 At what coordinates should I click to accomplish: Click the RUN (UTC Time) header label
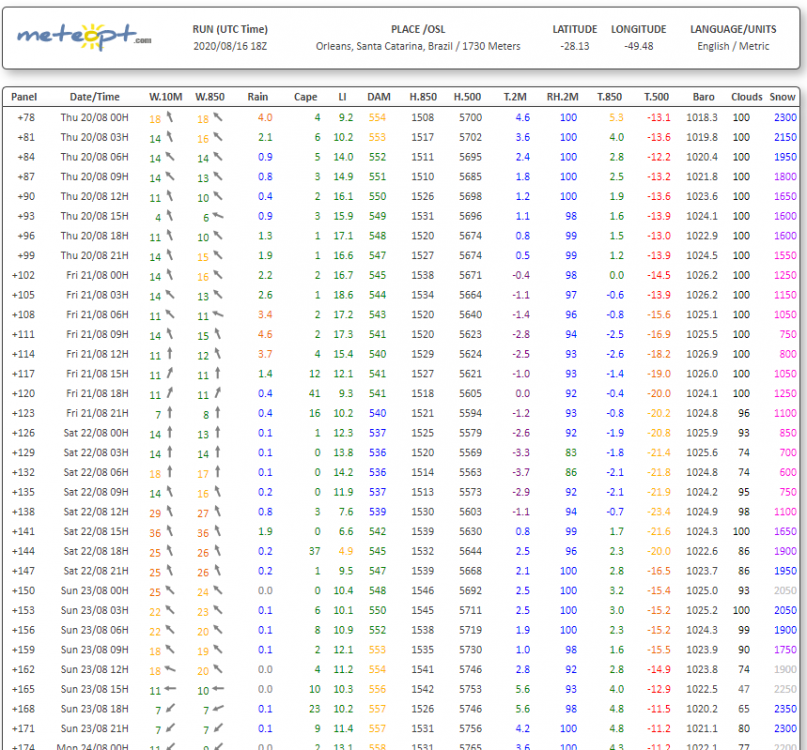[230, 29]
